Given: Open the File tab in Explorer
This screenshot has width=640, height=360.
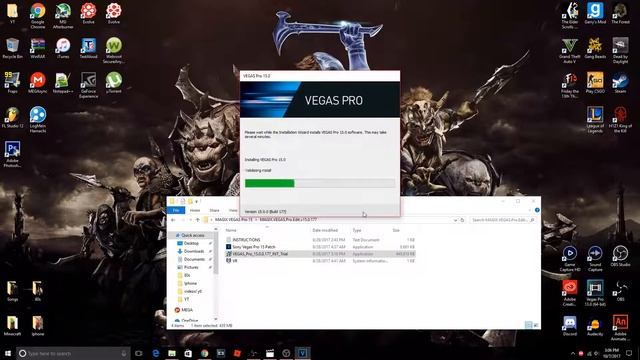Looking at the screenshot, I should click(176, 210).
